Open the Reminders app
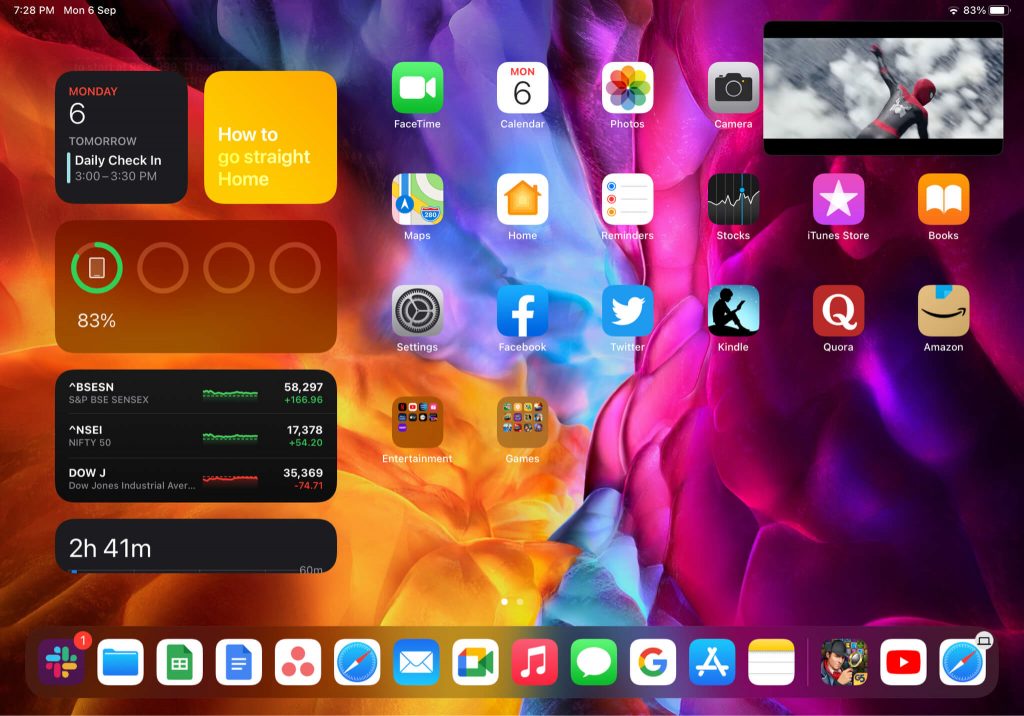1024x716 pixels. tap(628, 199)
